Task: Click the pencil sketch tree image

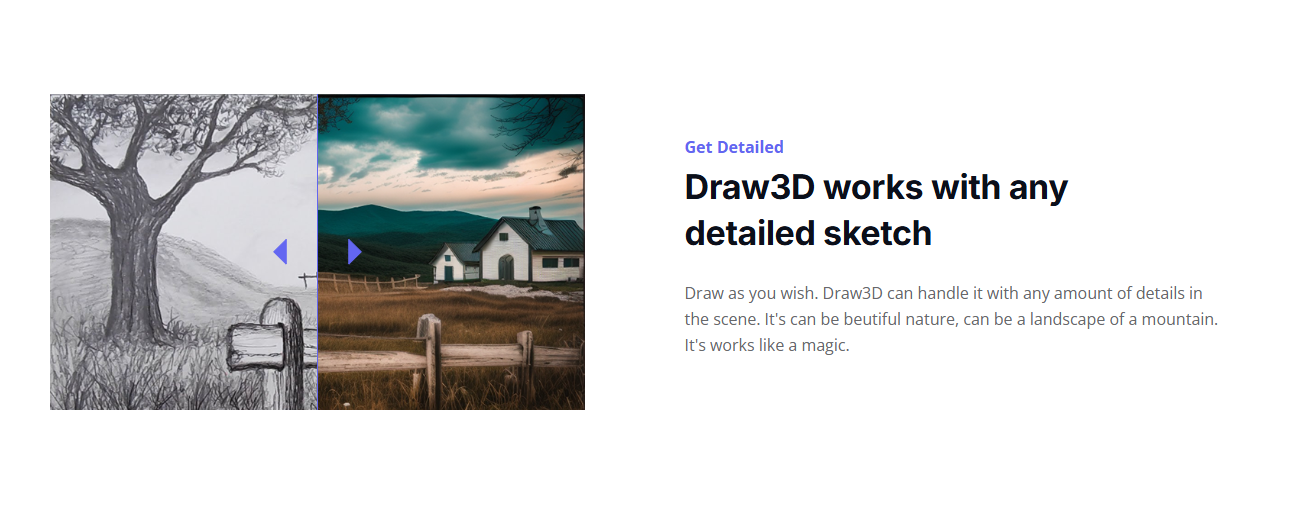Action: [x=184, y=252]
